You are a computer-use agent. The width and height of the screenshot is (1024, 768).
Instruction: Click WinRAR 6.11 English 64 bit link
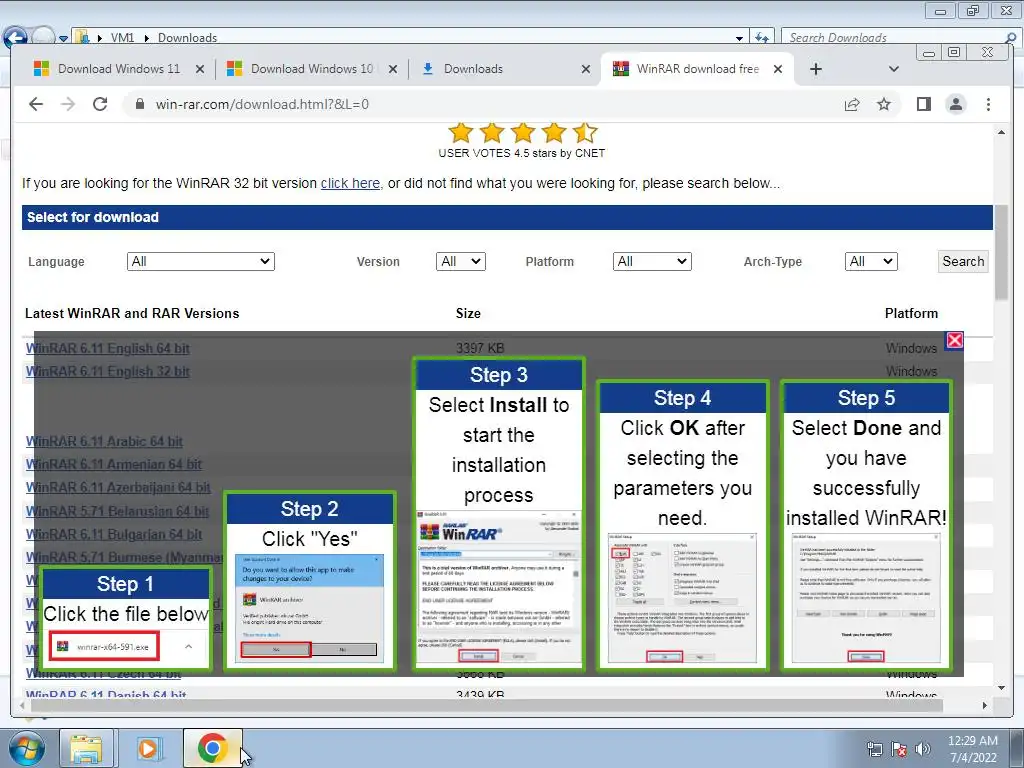(108, 349)
